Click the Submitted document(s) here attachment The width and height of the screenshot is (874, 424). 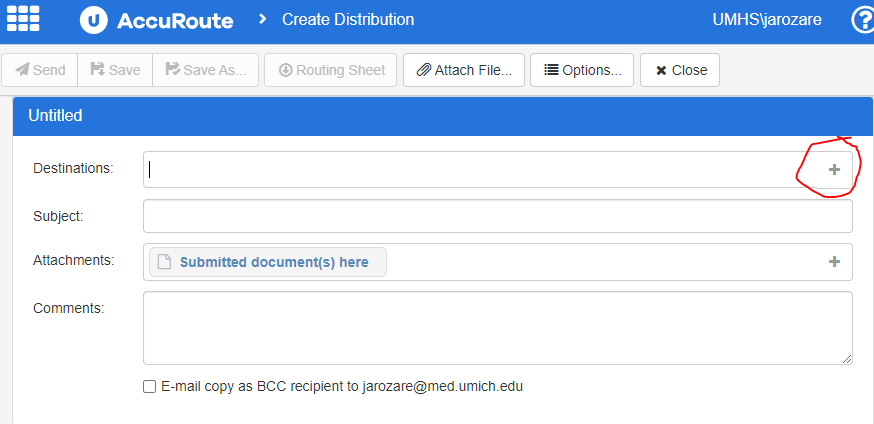[273, 262]
